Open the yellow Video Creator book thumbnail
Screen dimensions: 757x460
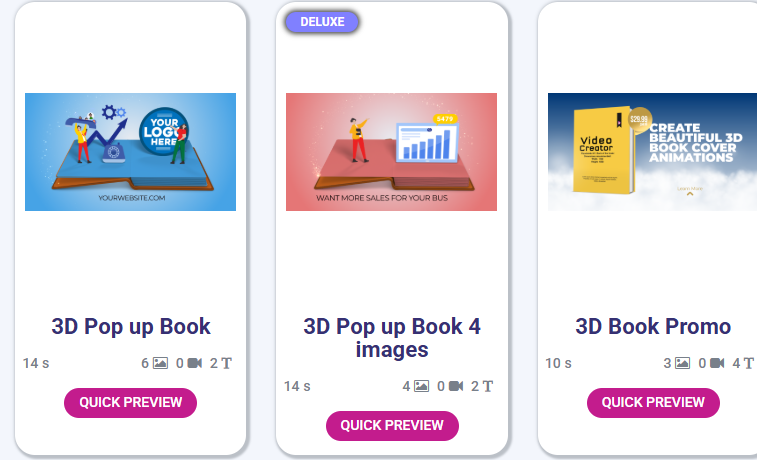652,152
